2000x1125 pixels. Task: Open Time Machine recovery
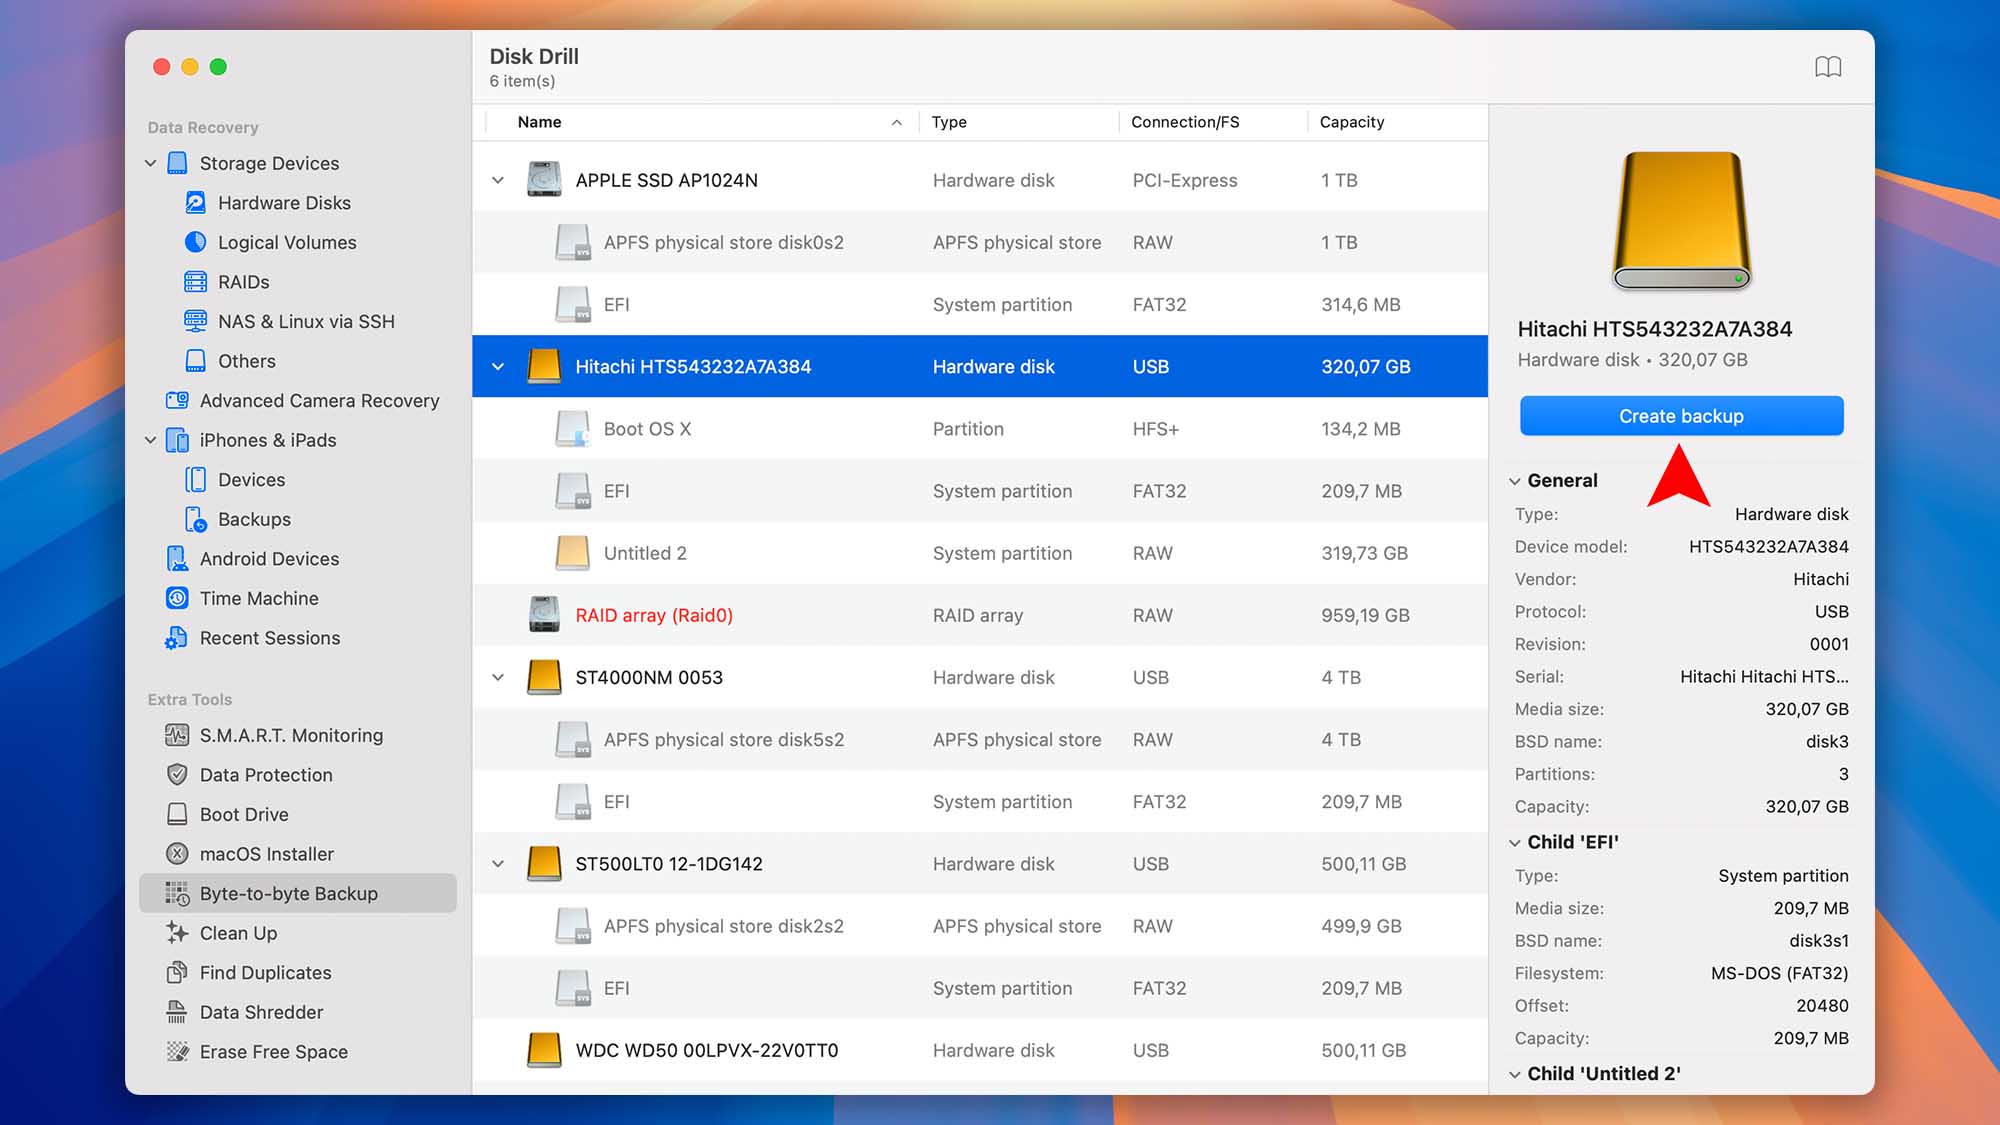click(x=259, y=598)
